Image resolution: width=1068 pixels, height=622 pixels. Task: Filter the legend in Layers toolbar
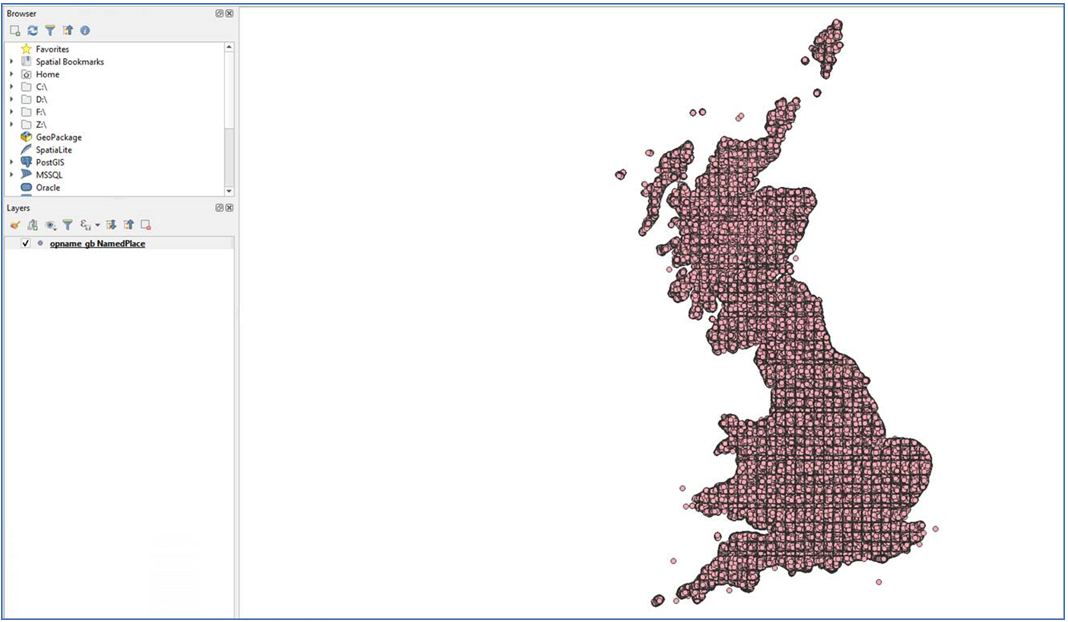pos(67,225)
